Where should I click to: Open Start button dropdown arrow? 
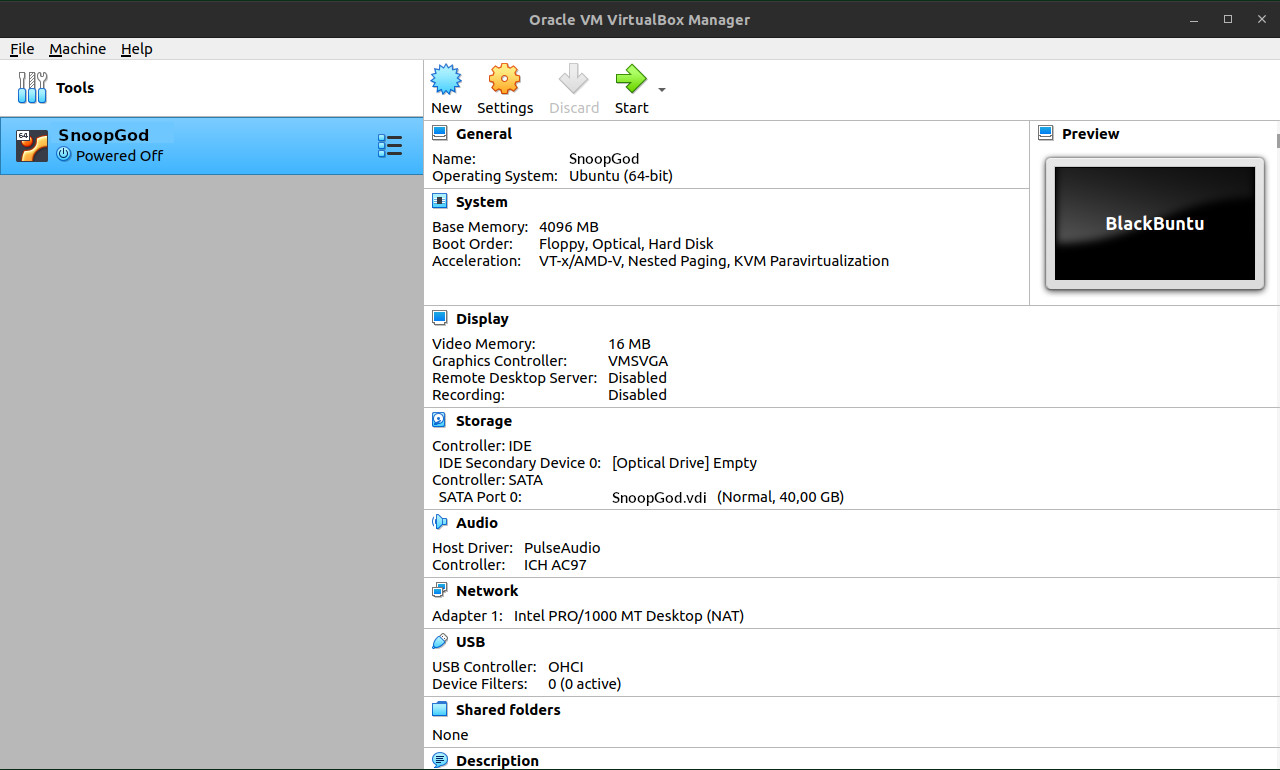point(662,90)
